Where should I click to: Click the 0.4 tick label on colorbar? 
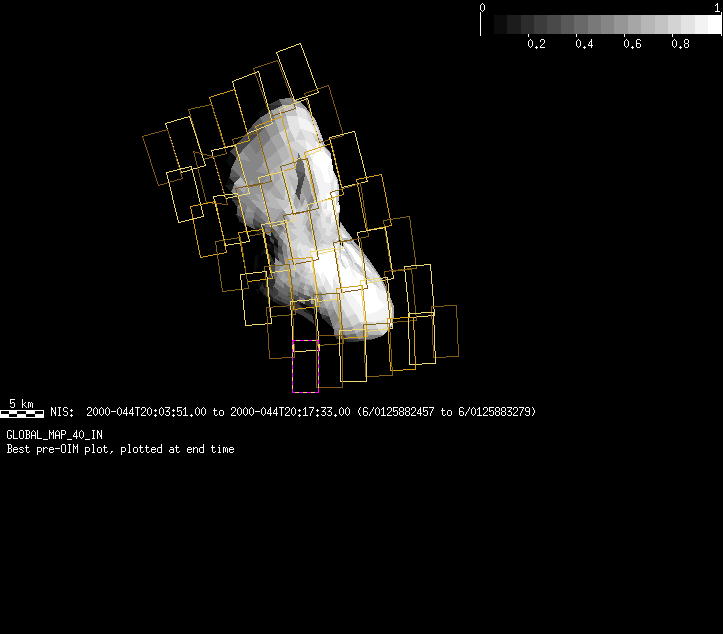click(x=584, y=44)
